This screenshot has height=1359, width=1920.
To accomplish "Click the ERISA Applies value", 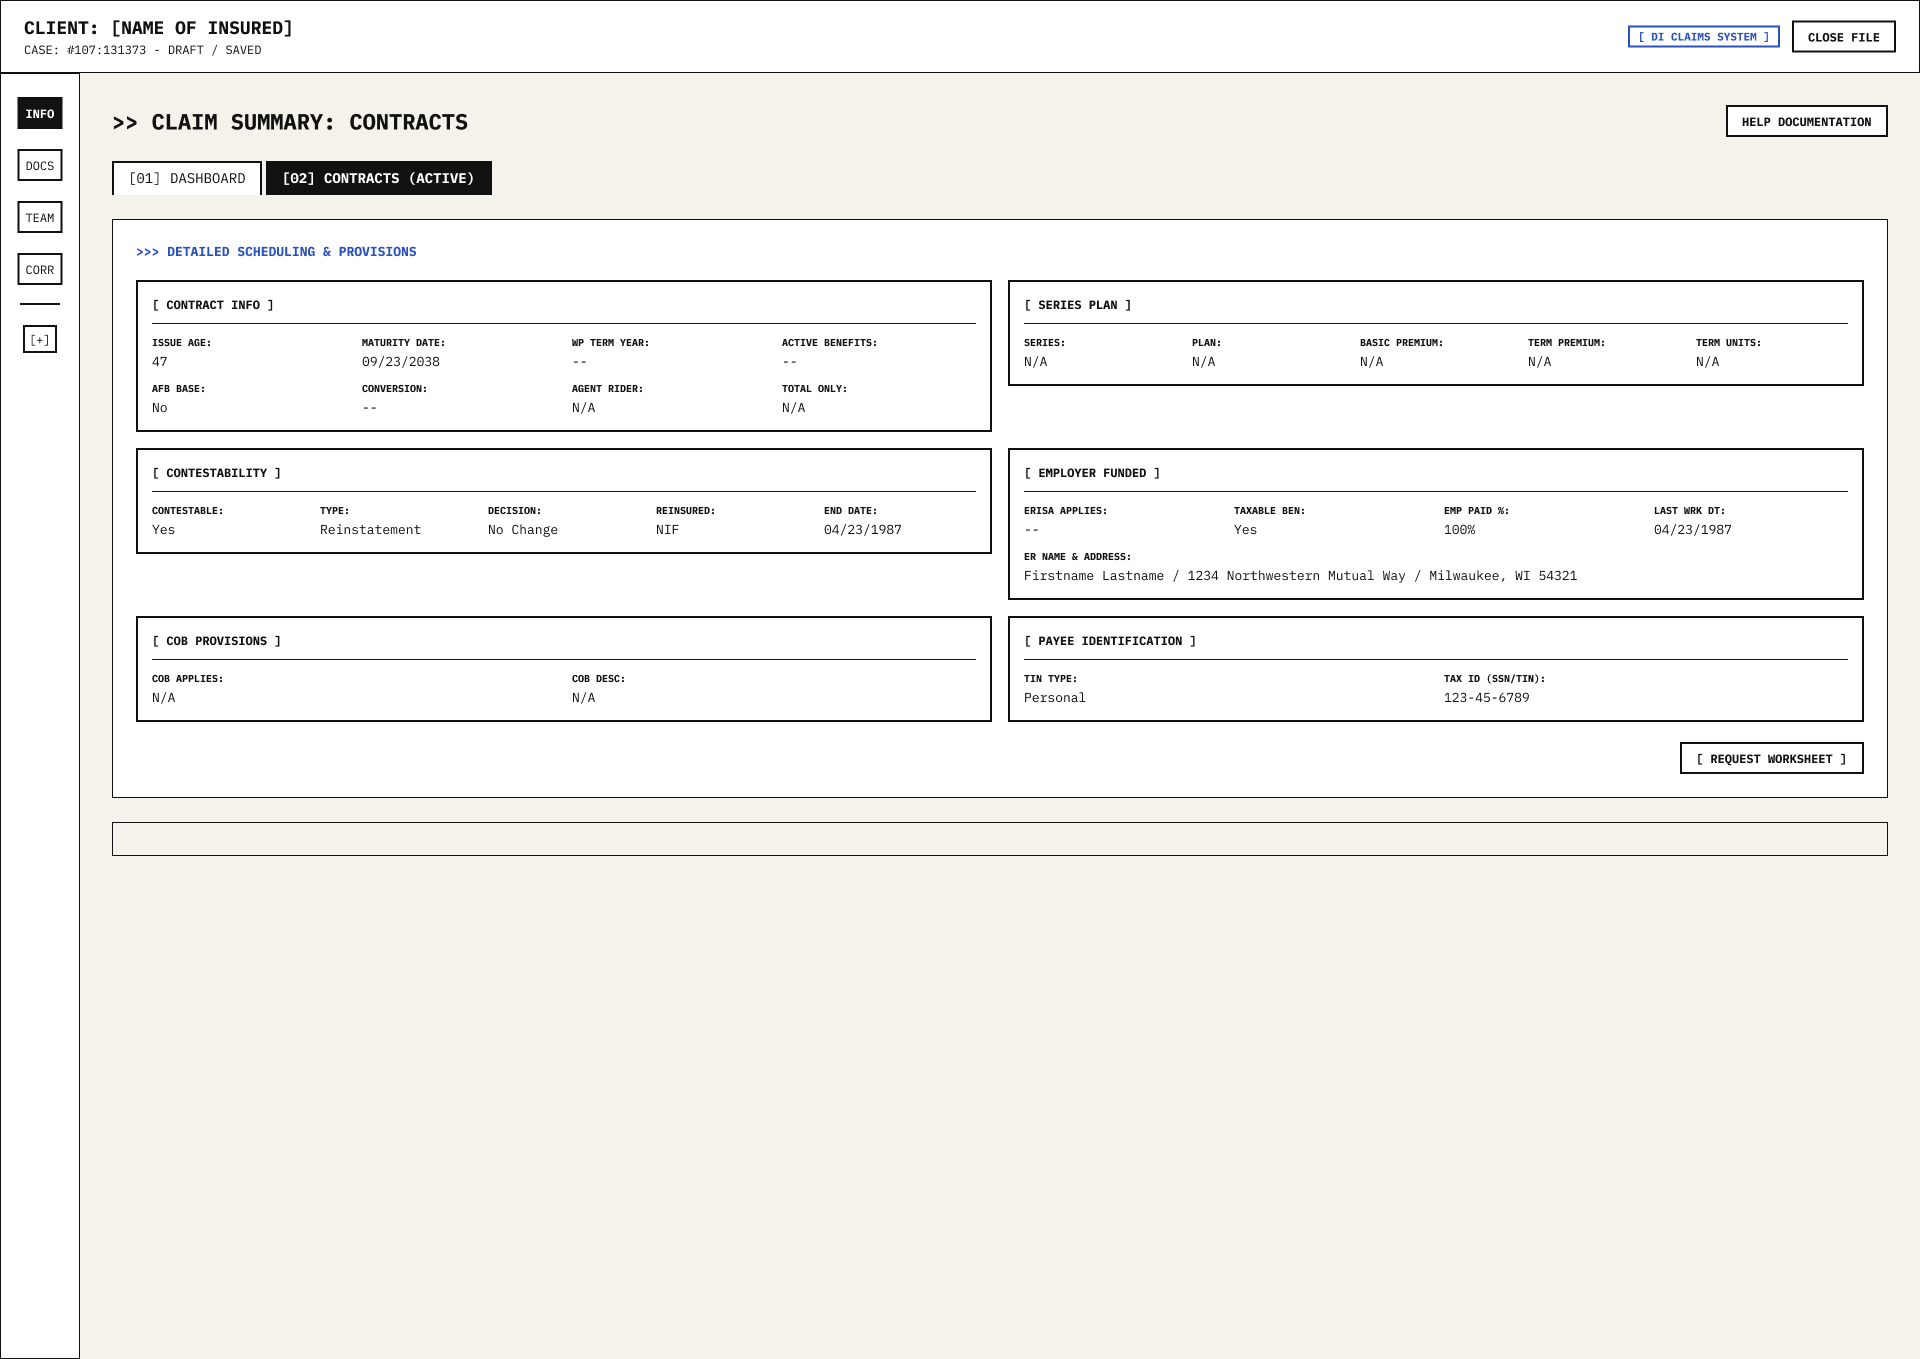I will (1032, 530).
